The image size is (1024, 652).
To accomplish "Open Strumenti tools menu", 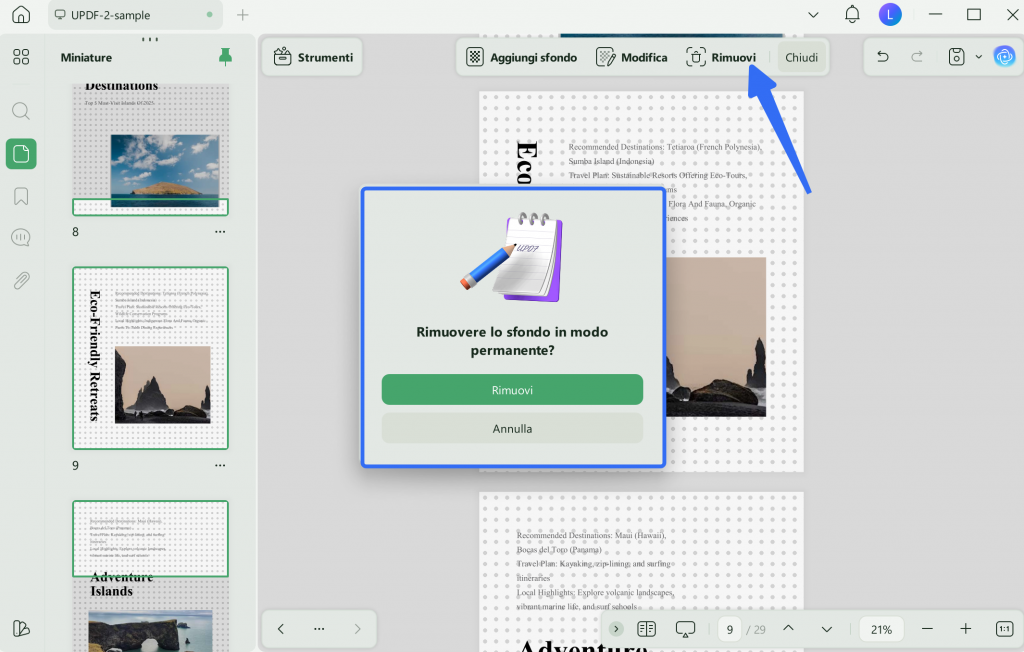I will pyautogui.click(x=313, y=57).
